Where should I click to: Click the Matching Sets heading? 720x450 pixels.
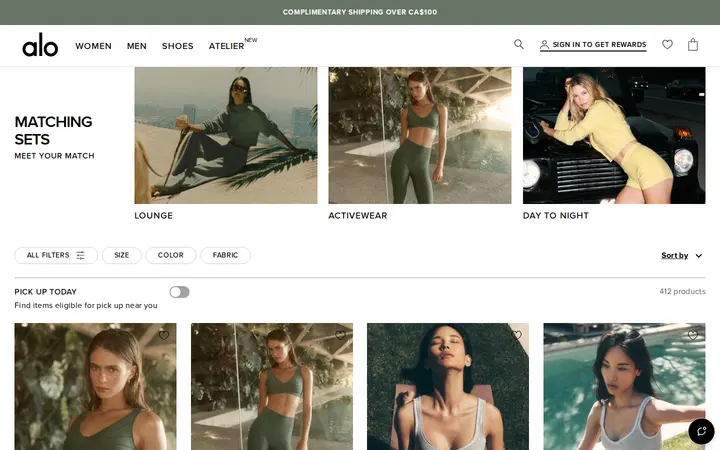click(53, 130)
